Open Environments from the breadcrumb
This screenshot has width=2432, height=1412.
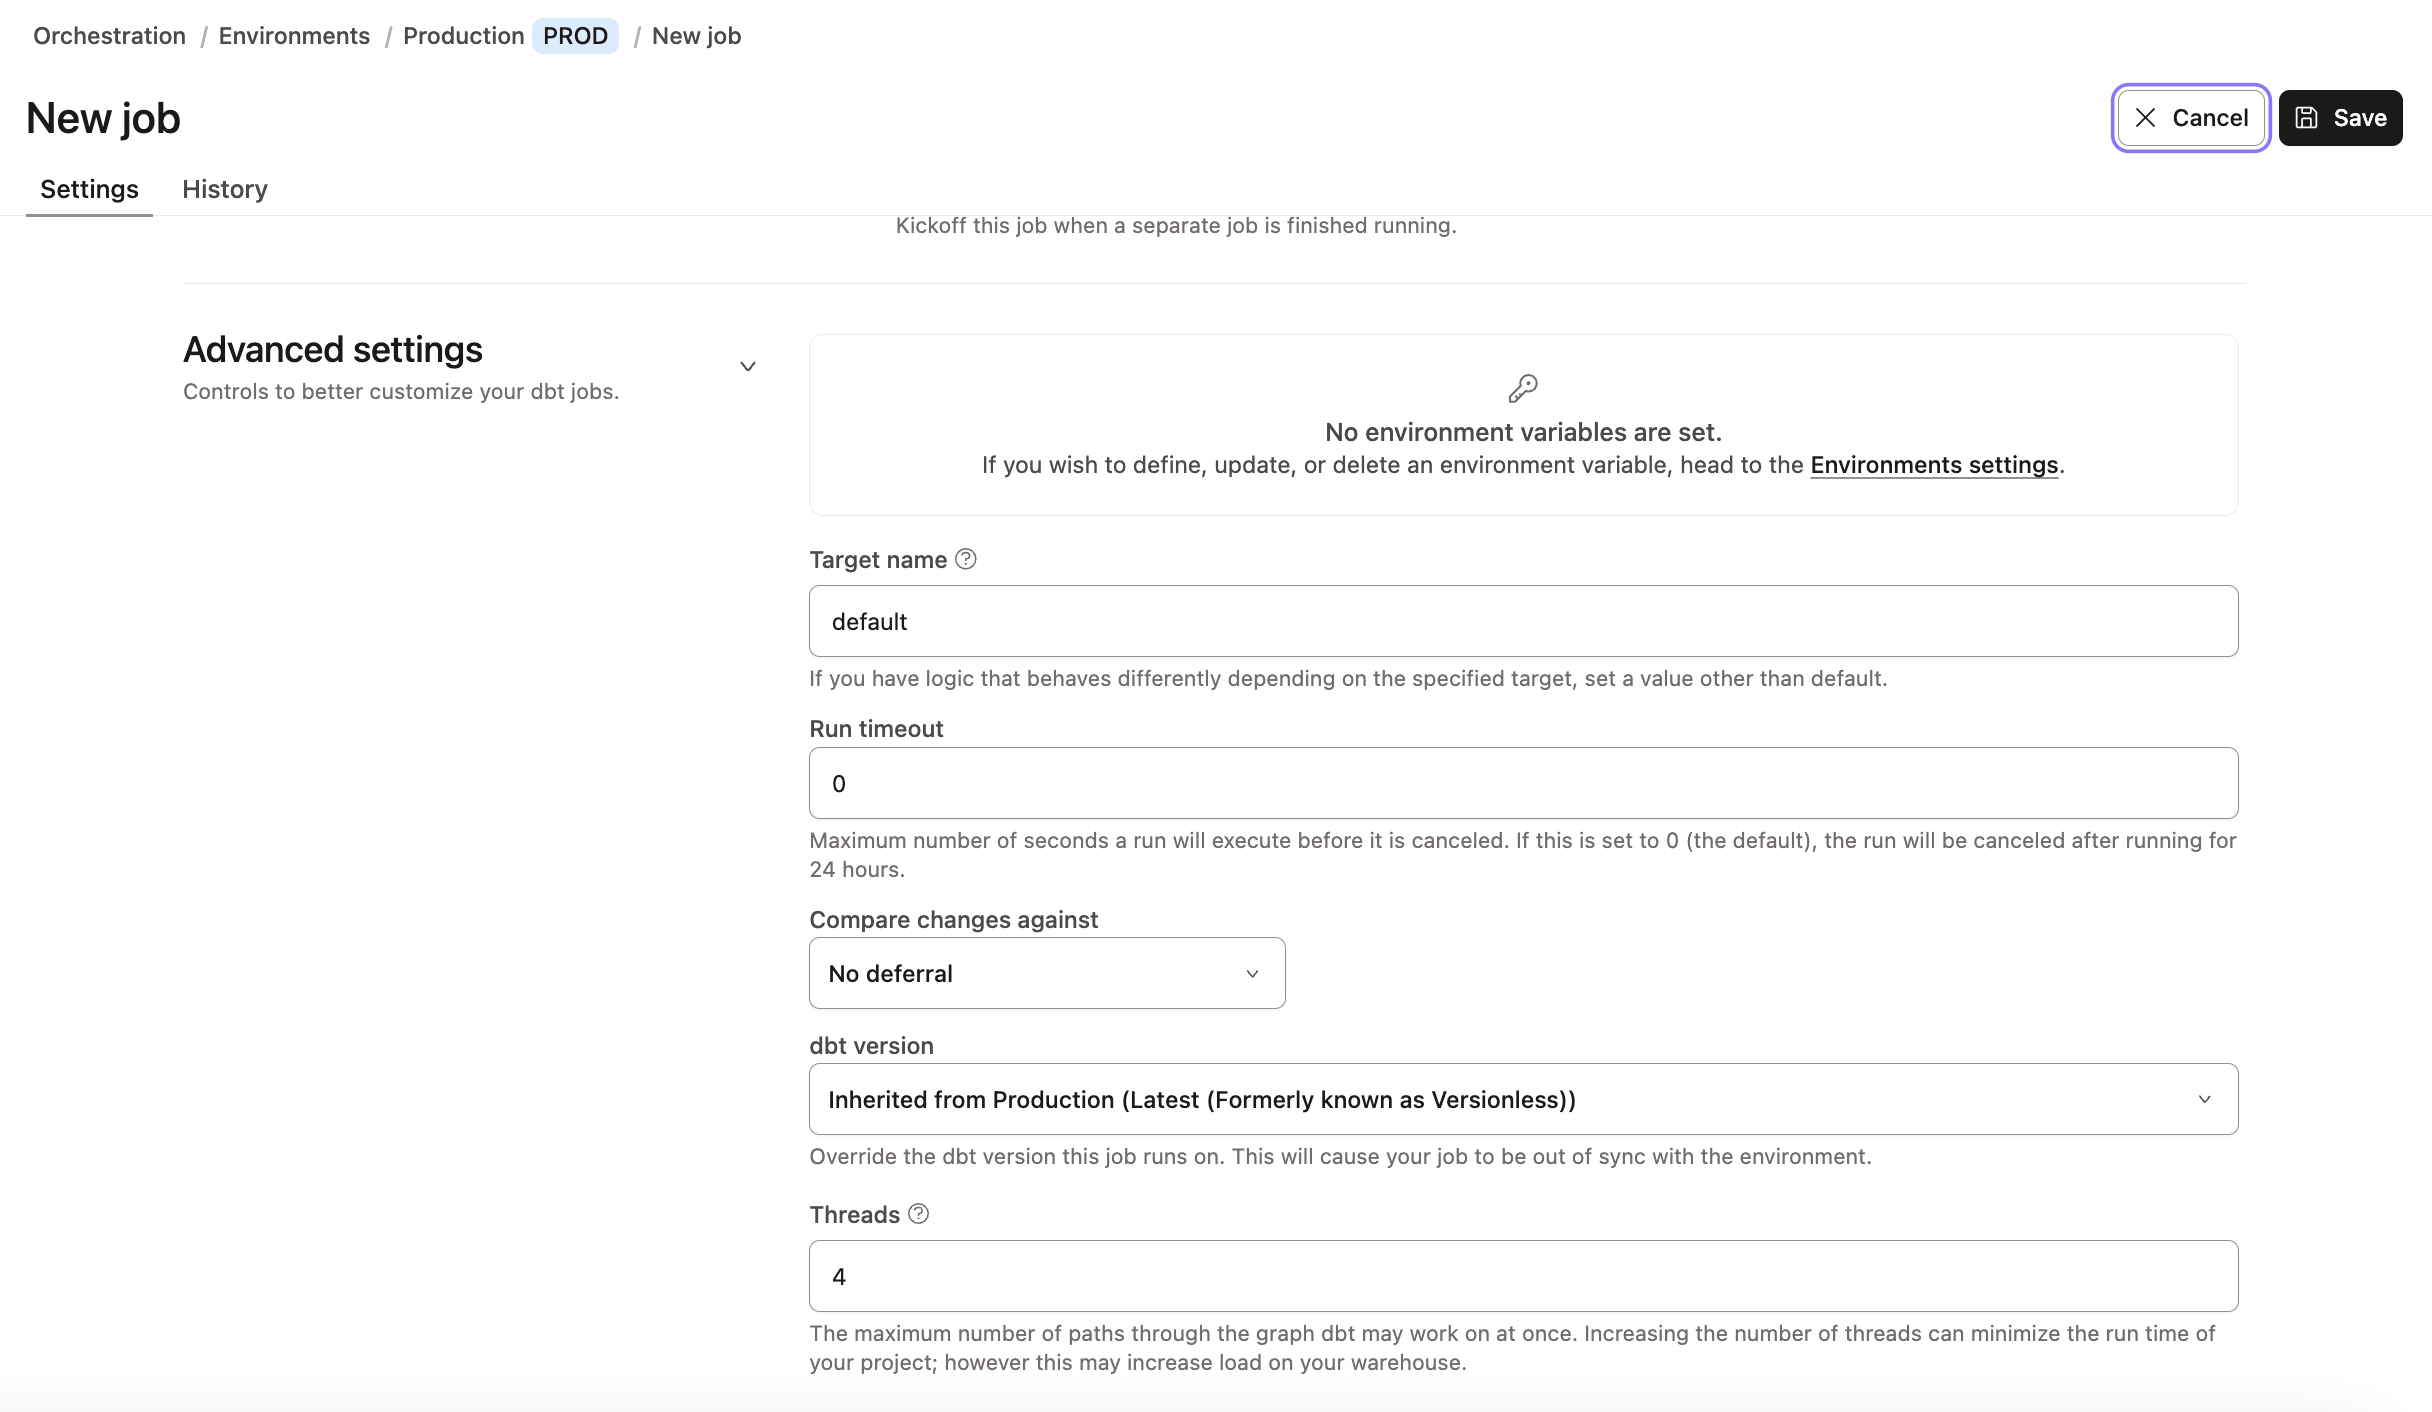(294, 35)
